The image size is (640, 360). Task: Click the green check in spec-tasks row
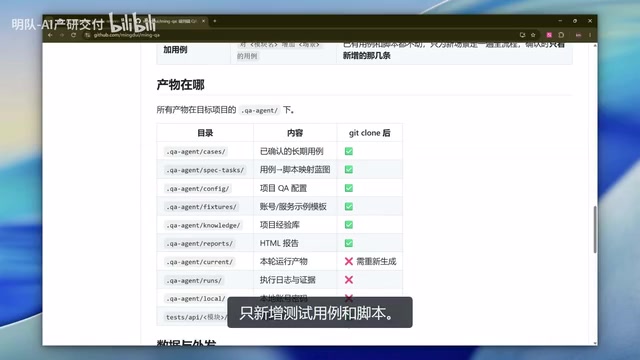click(x=349, y=169)
